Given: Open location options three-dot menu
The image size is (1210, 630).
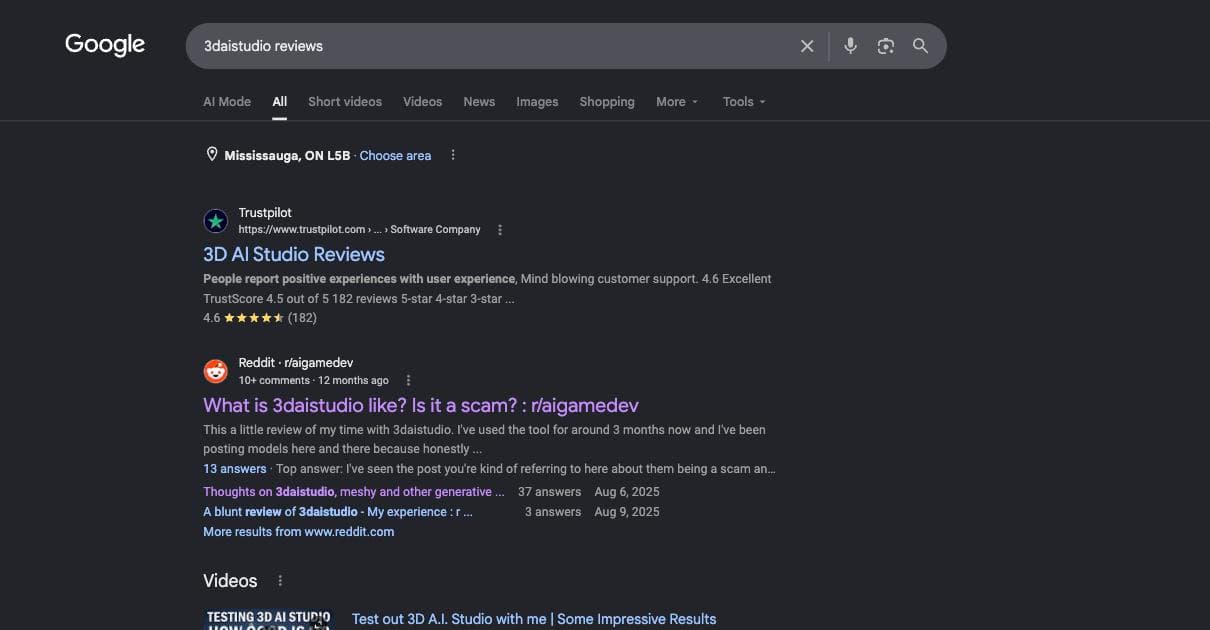Looking at the screenshot, I should 453,155.
